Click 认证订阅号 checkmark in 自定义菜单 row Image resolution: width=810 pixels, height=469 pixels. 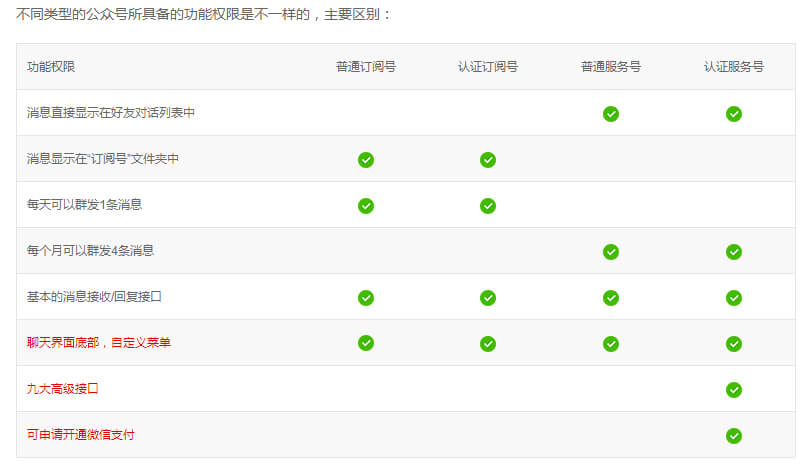(488, 343)
